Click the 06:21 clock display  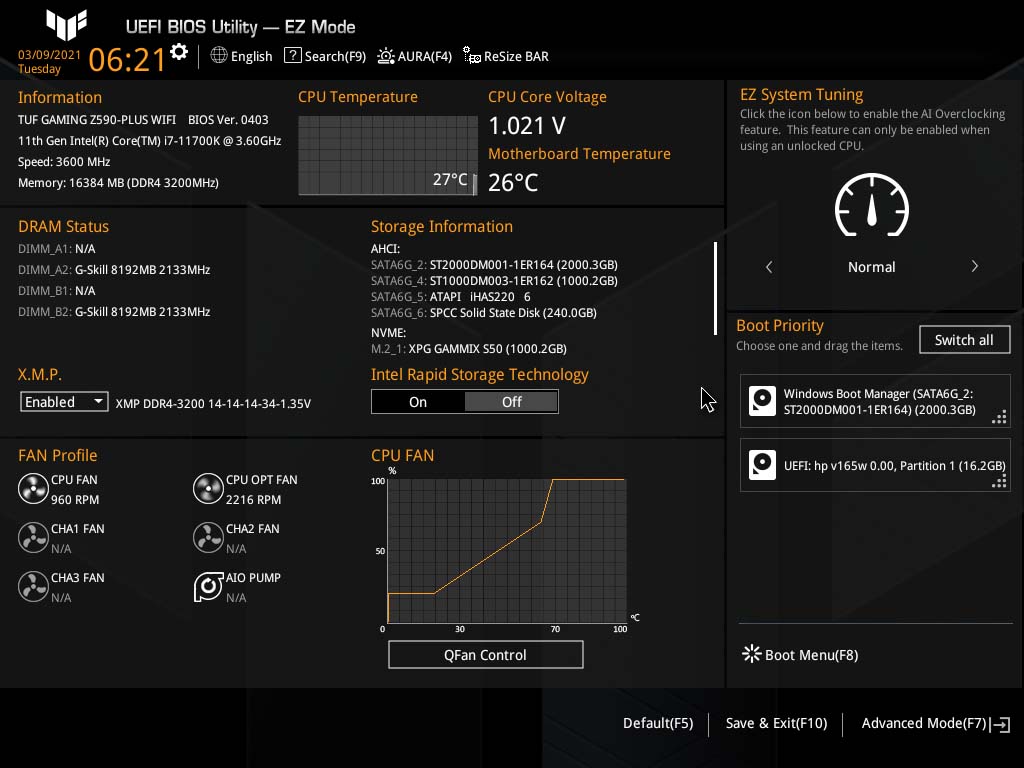127,59
